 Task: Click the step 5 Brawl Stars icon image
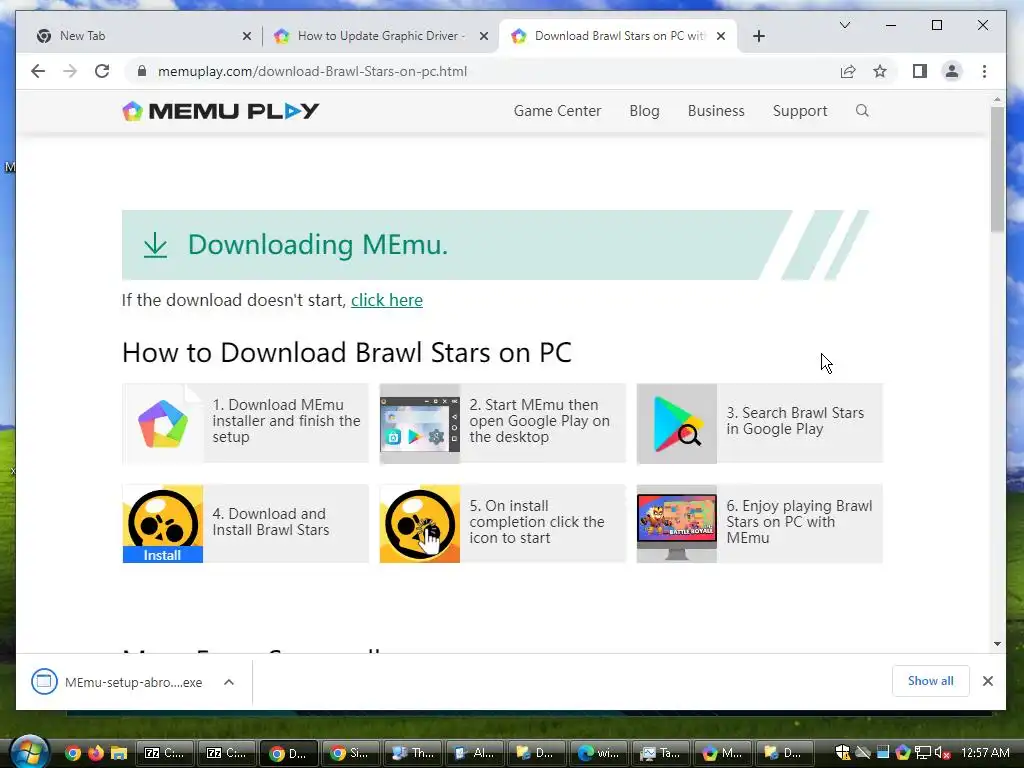tap(420, 523)
